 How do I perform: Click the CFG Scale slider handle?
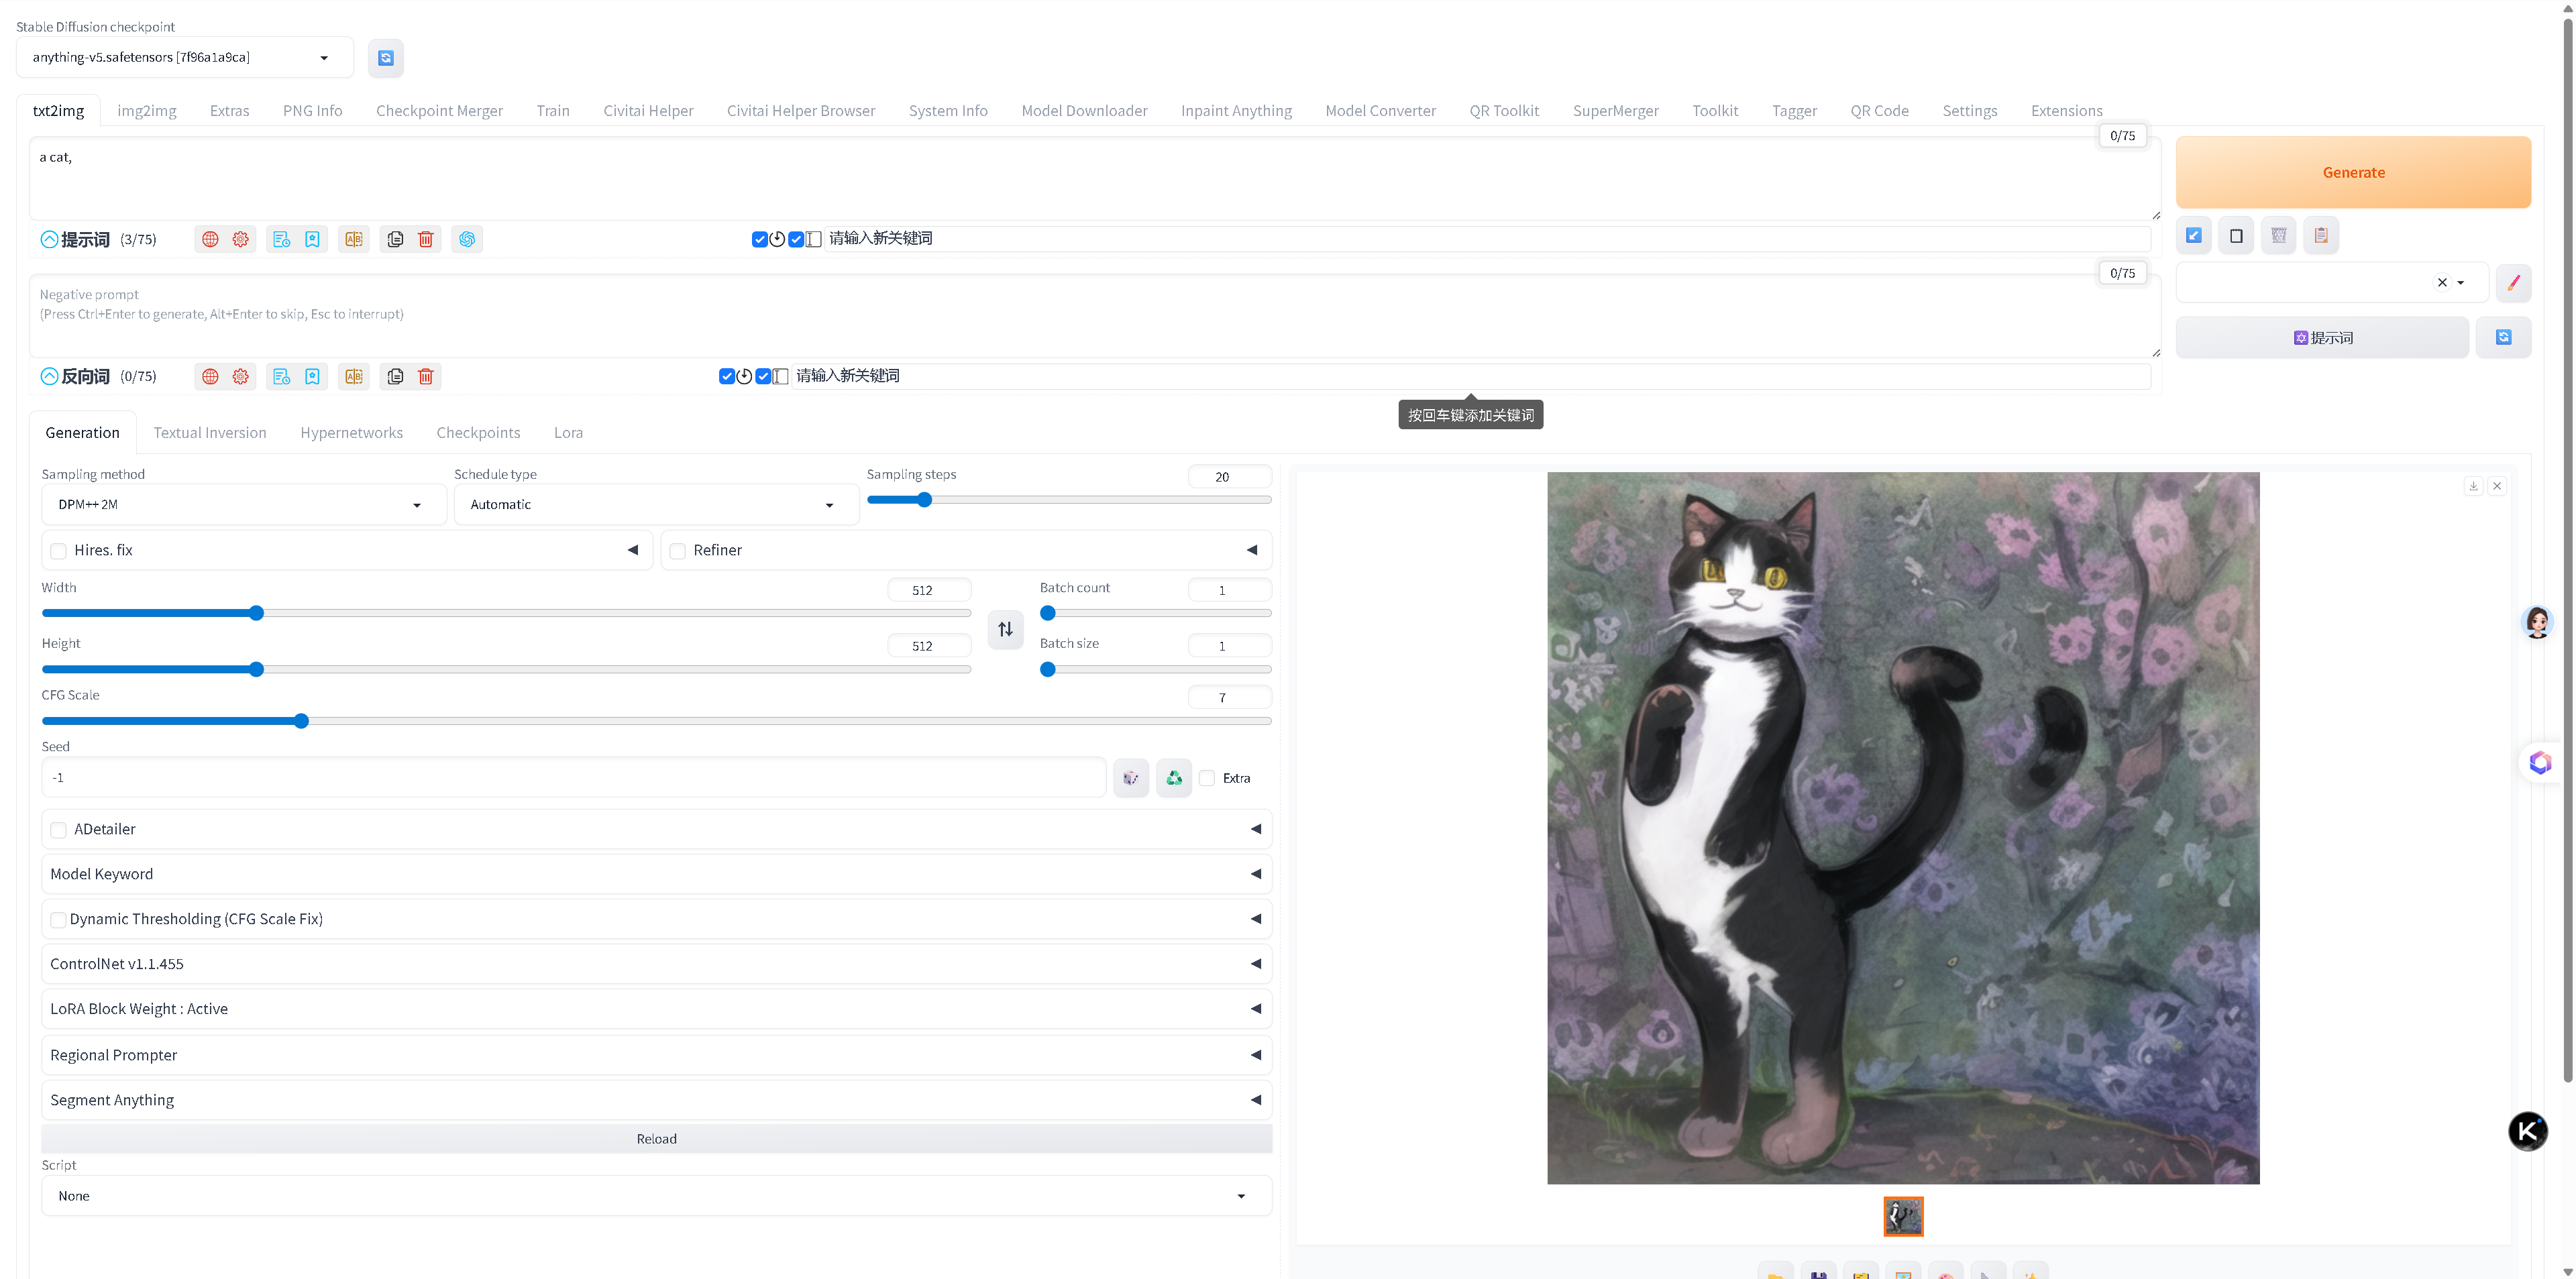coord(301,721)
